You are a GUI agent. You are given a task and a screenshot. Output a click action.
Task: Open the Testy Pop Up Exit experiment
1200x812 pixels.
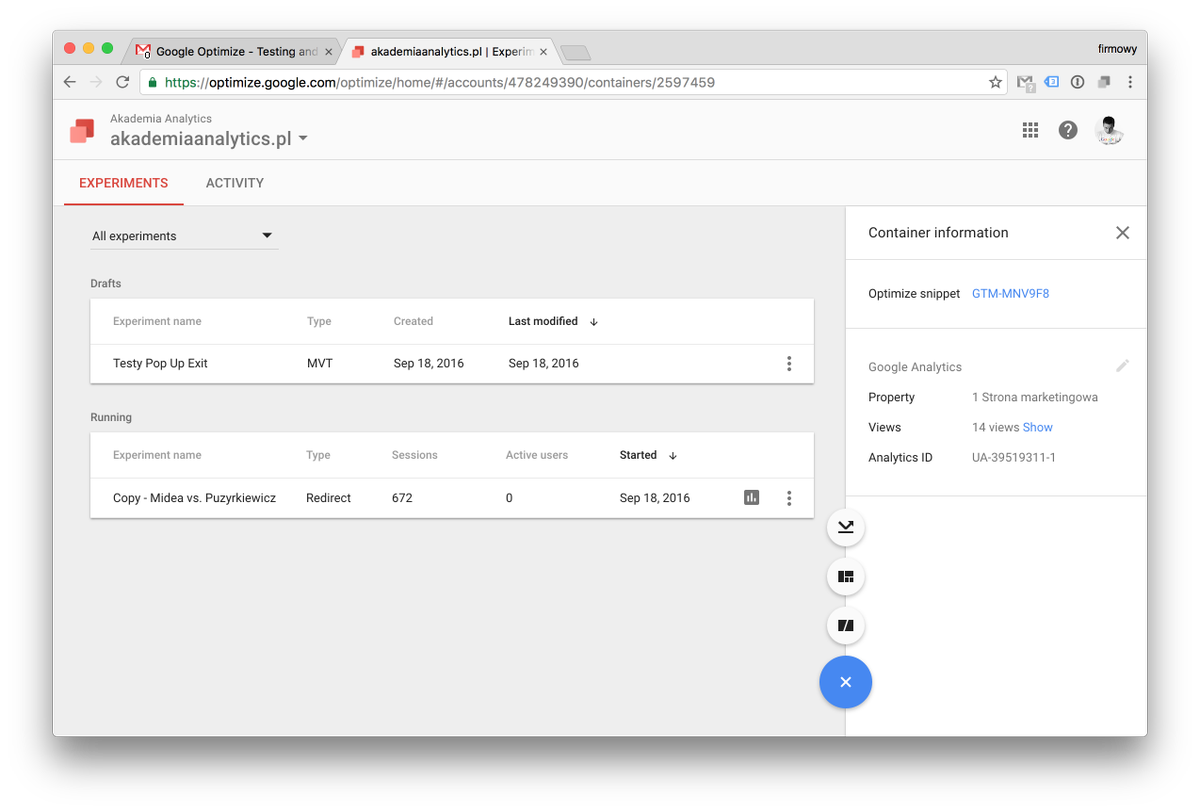pos(160,364)
